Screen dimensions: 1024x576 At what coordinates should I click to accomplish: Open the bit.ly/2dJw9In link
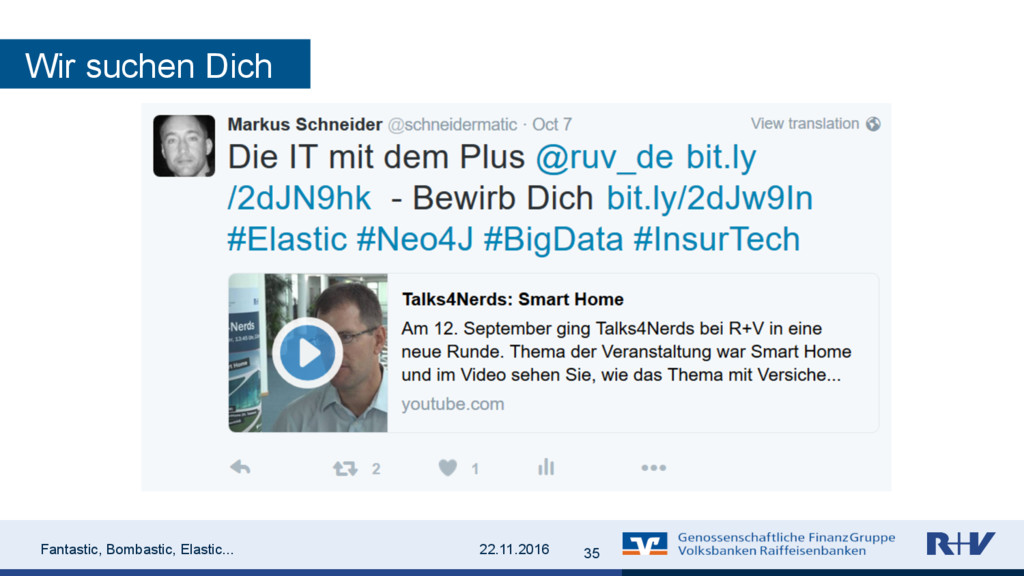(710, 199)
